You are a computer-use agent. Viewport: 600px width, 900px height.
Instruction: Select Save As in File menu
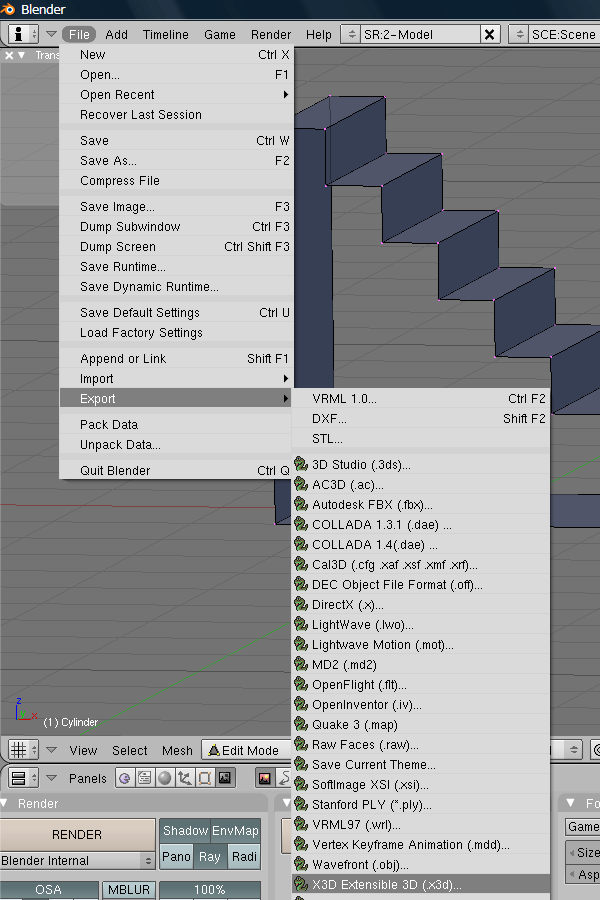tap(176, 161)
